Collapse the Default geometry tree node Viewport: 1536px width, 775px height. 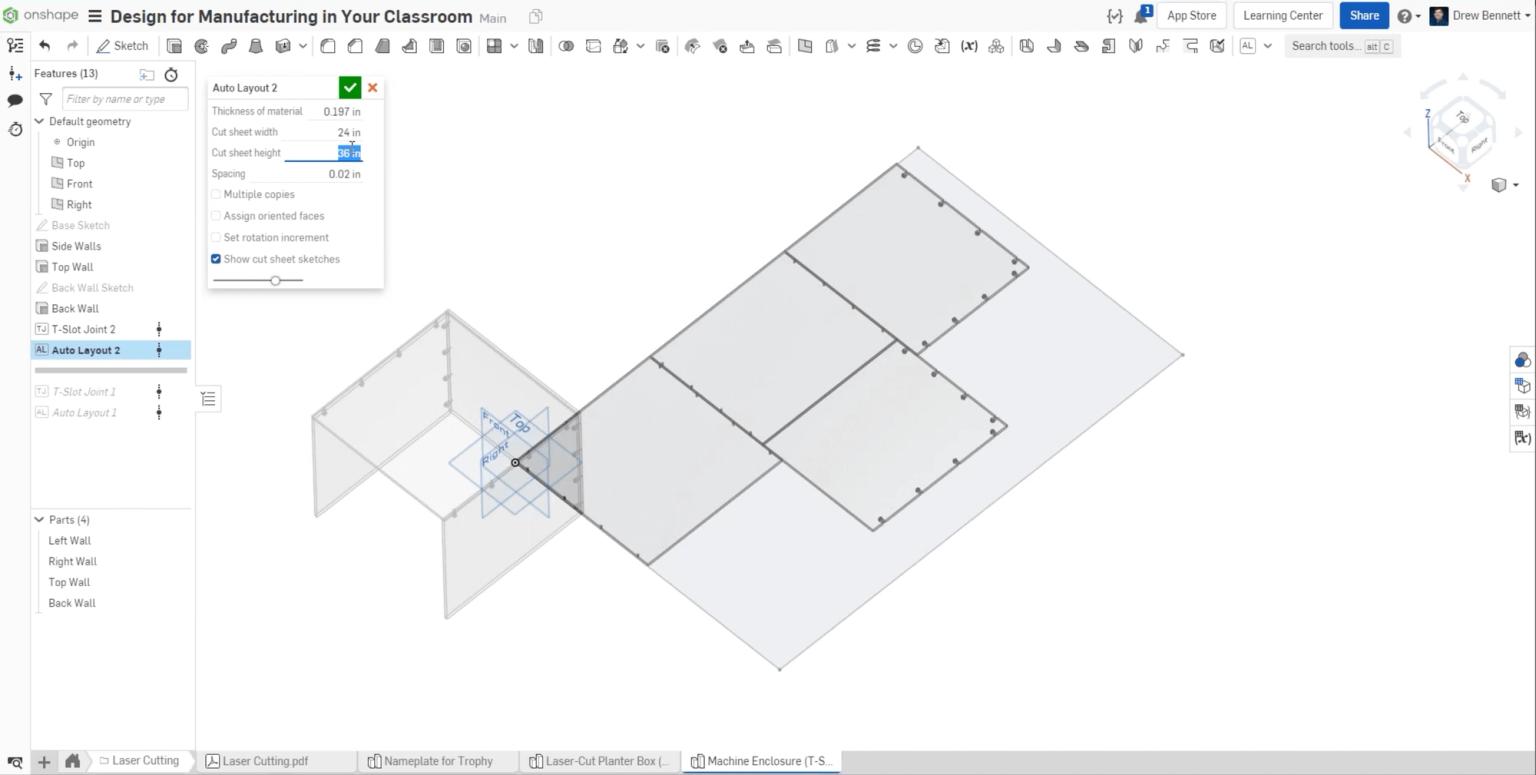(x=38, y=121)
